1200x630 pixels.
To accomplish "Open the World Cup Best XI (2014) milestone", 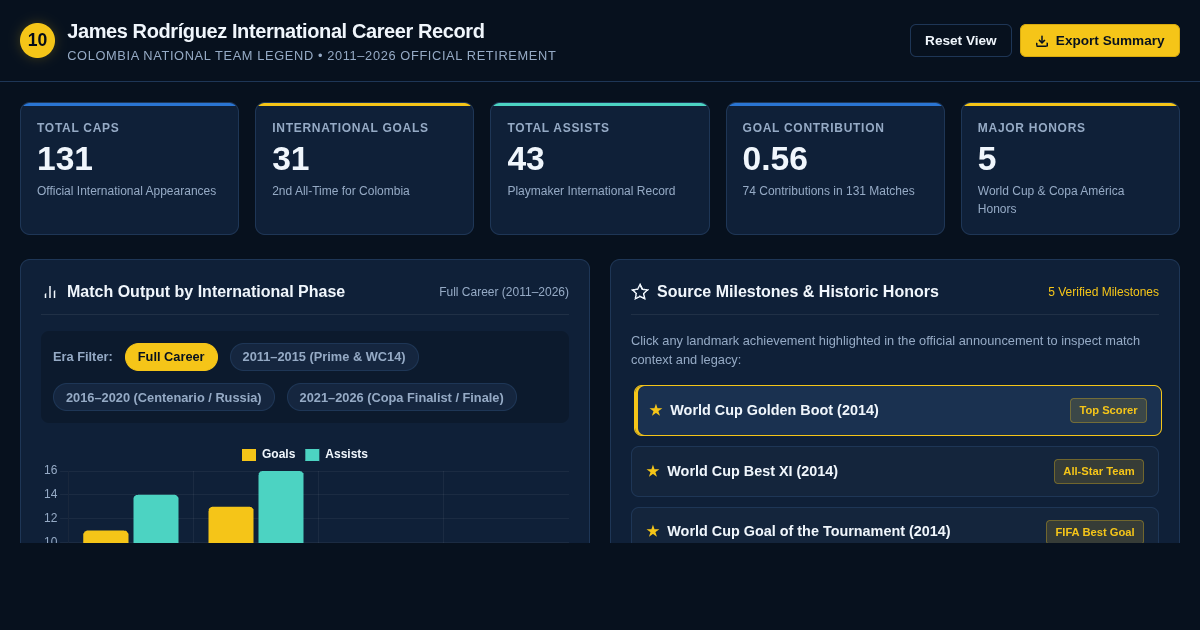I will click(x=895, y=471).
